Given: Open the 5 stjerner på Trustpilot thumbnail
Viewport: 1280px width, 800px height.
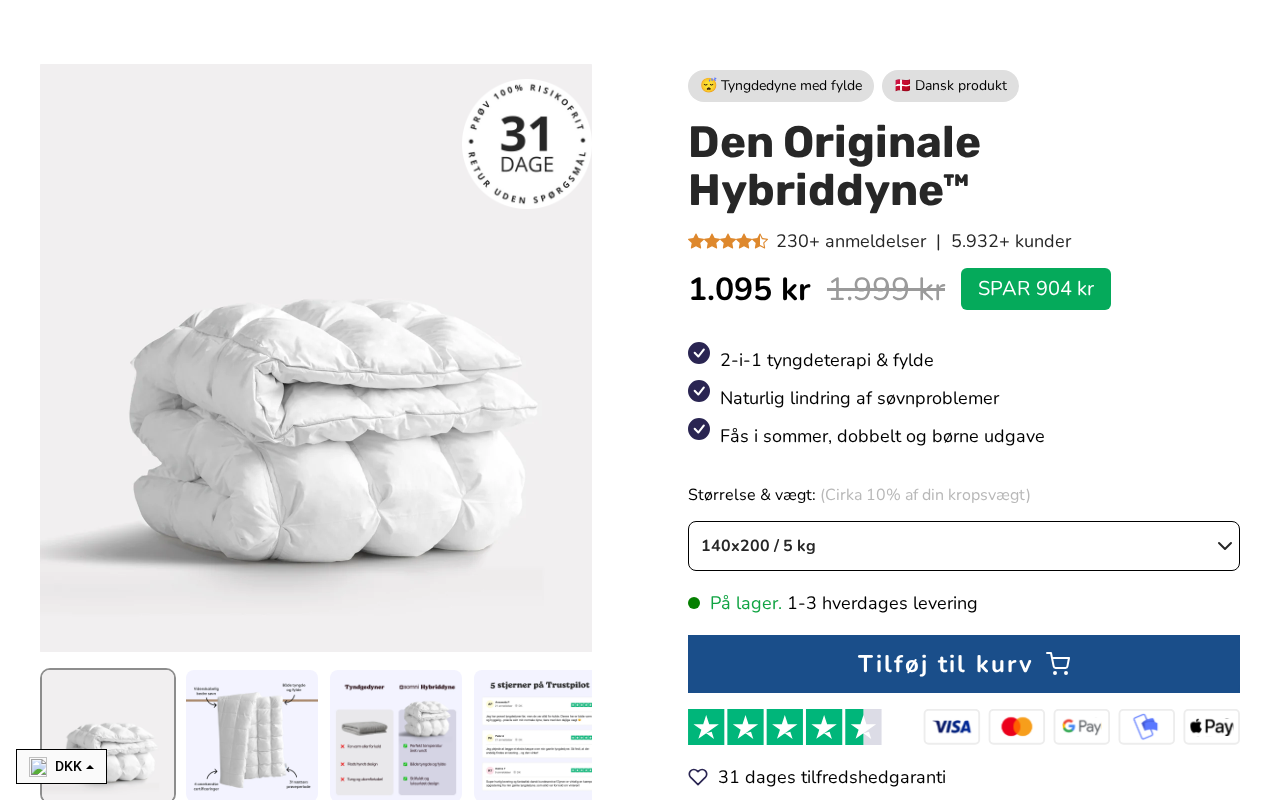Looking at the screenshot, I should point(533,734).
